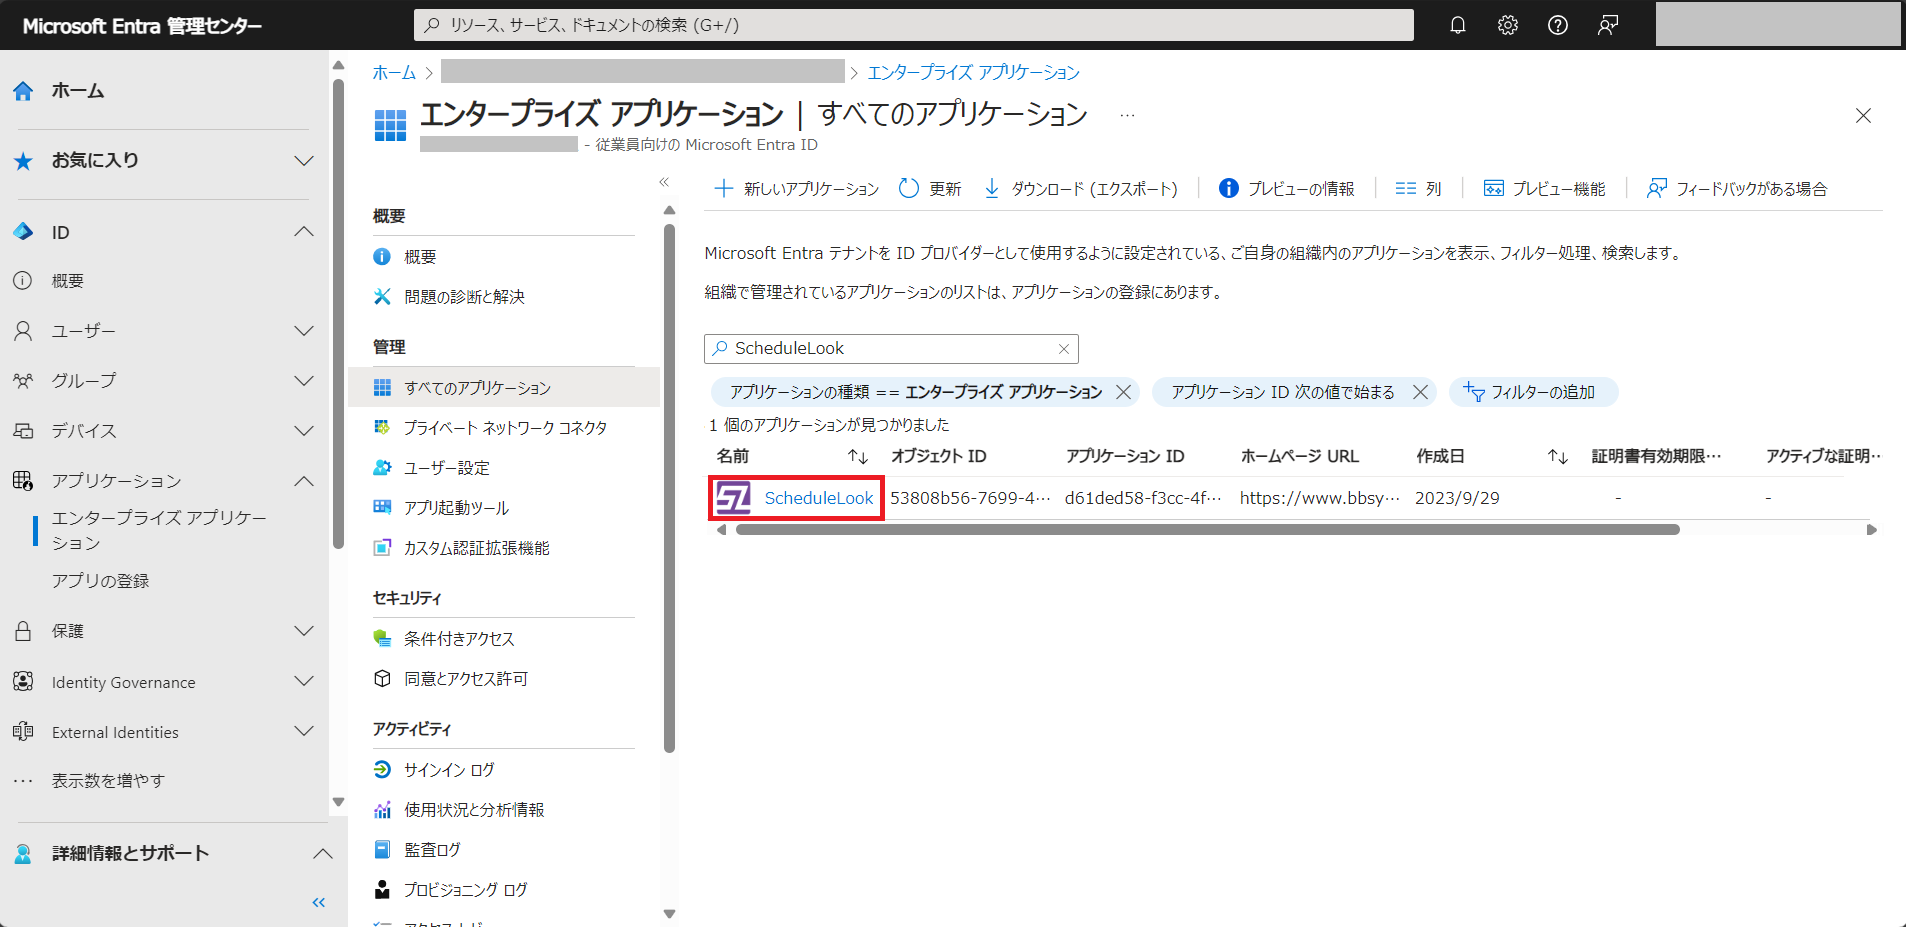Open help question mark icon
Viewport: 1906px width, 927px height.
tap(1558, 25)
